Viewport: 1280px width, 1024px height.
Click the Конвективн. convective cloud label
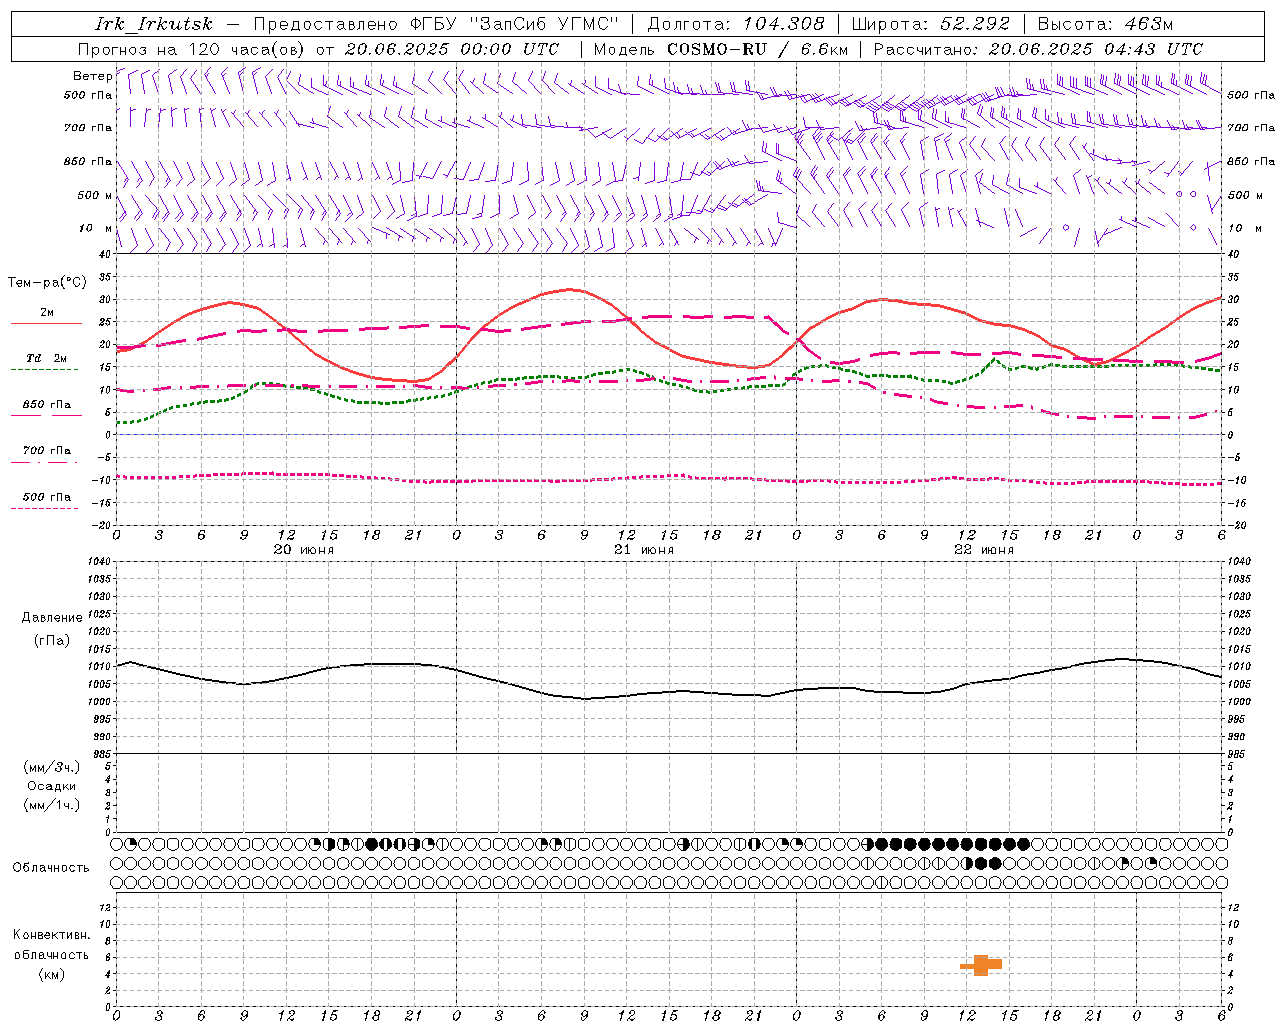point(51,935)
